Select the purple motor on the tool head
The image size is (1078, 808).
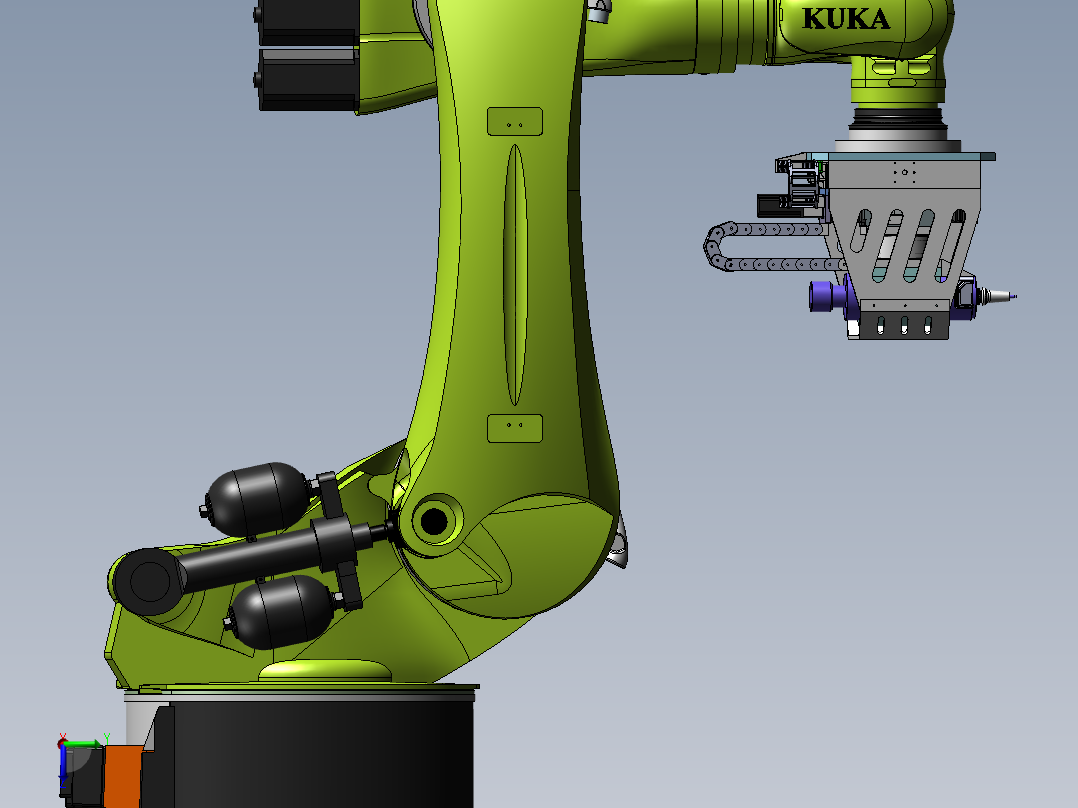(x=829, y=296)
